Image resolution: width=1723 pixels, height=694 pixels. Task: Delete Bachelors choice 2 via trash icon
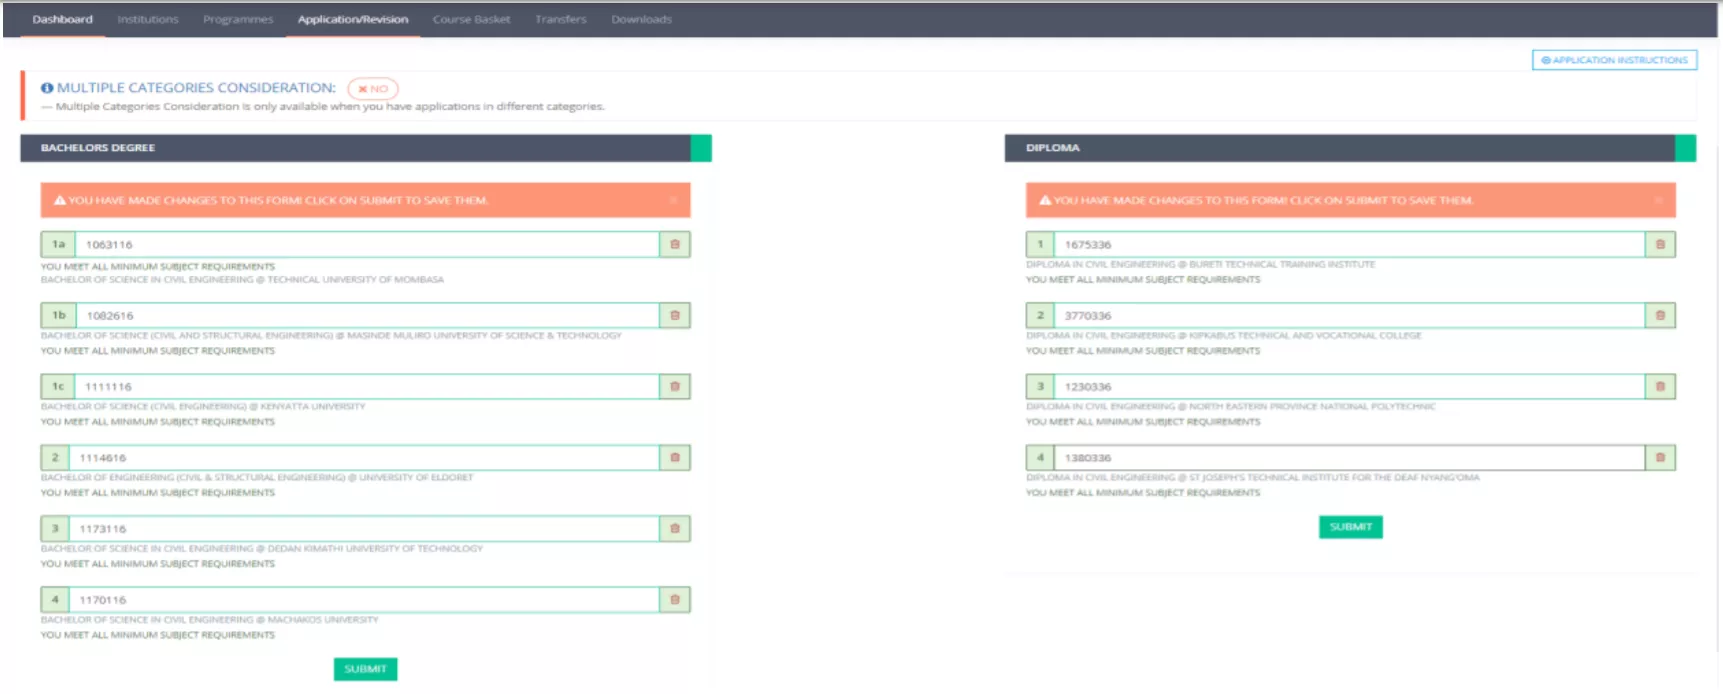[x=675, y=457]
